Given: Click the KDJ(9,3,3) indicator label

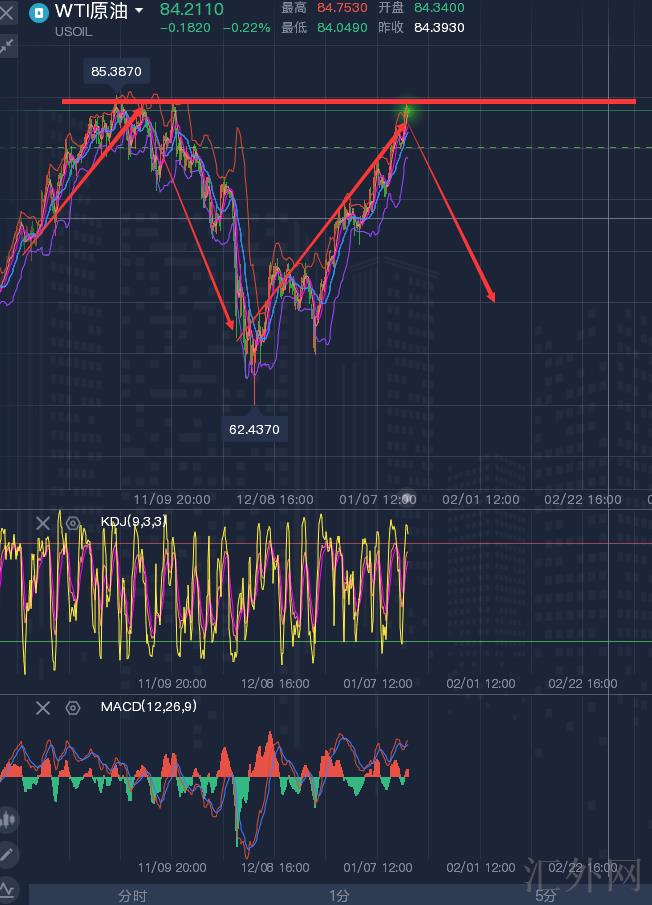Looking at the screenshot, I should click(133, 522).
